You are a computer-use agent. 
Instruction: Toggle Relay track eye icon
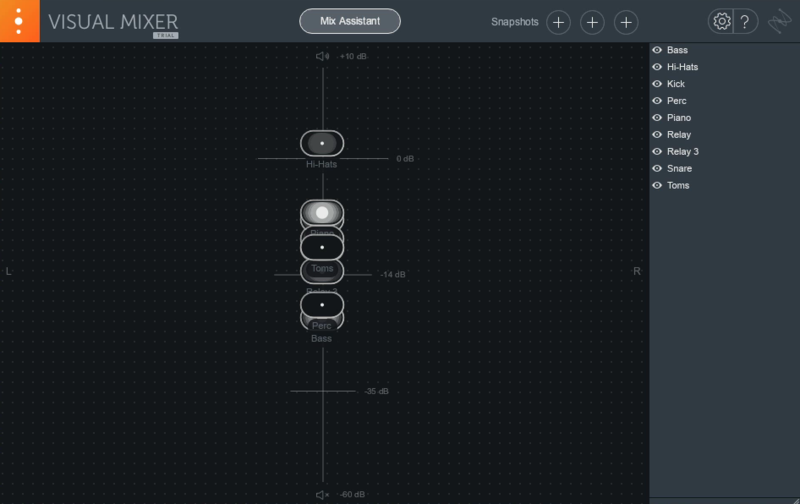click(x=657, y=135)
